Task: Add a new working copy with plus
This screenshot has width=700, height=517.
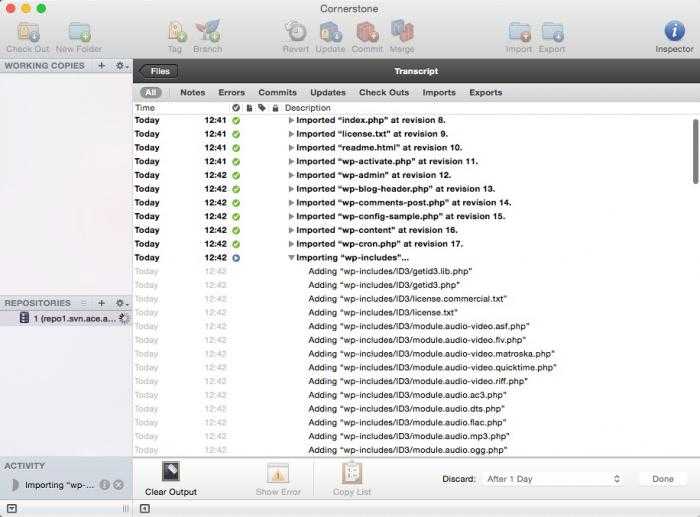Action: pyautogui.click(x=101, y=66)
